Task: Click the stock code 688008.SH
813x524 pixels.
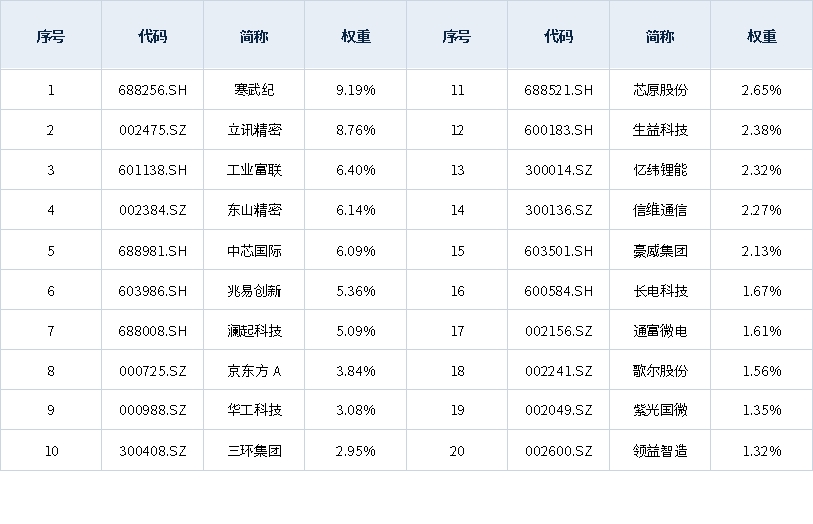Action: click(152, 331)
